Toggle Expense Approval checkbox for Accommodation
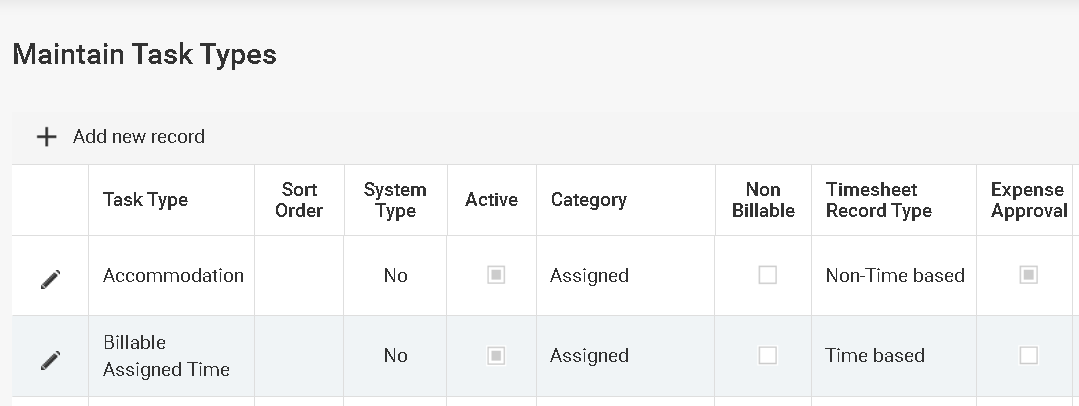The width and height of the screenshot is (1079, 406). [x=1028, y=275]
